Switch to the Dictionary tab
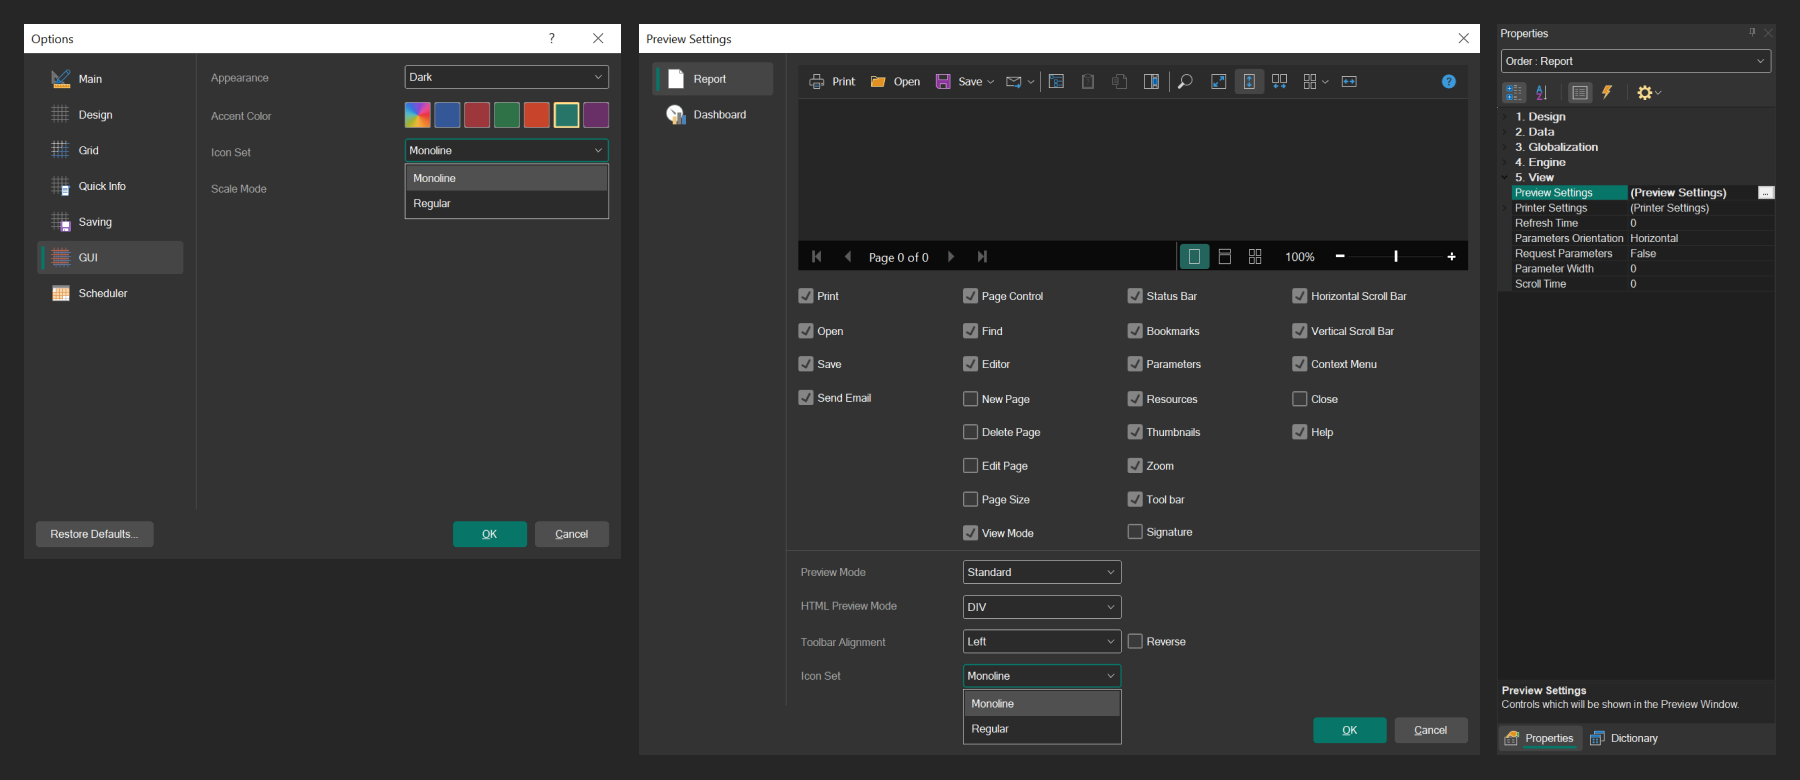The width and height of the screenshot is (1800, 780). point(1624,738)
